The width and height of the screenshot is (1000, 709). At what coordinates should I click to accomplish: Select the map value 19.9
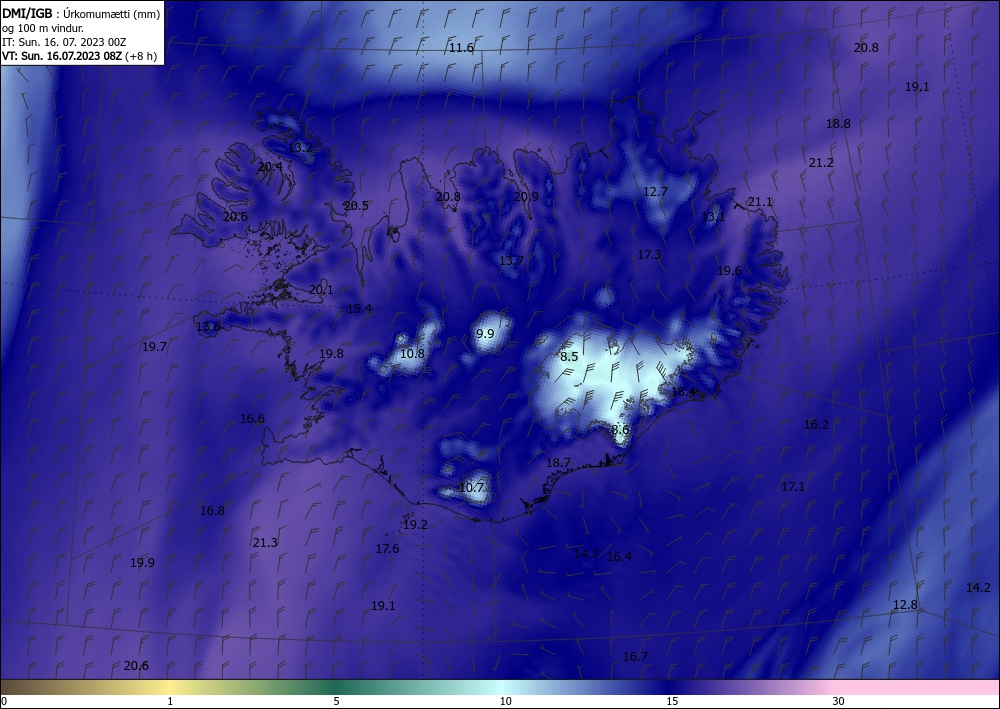coord(142,563)
